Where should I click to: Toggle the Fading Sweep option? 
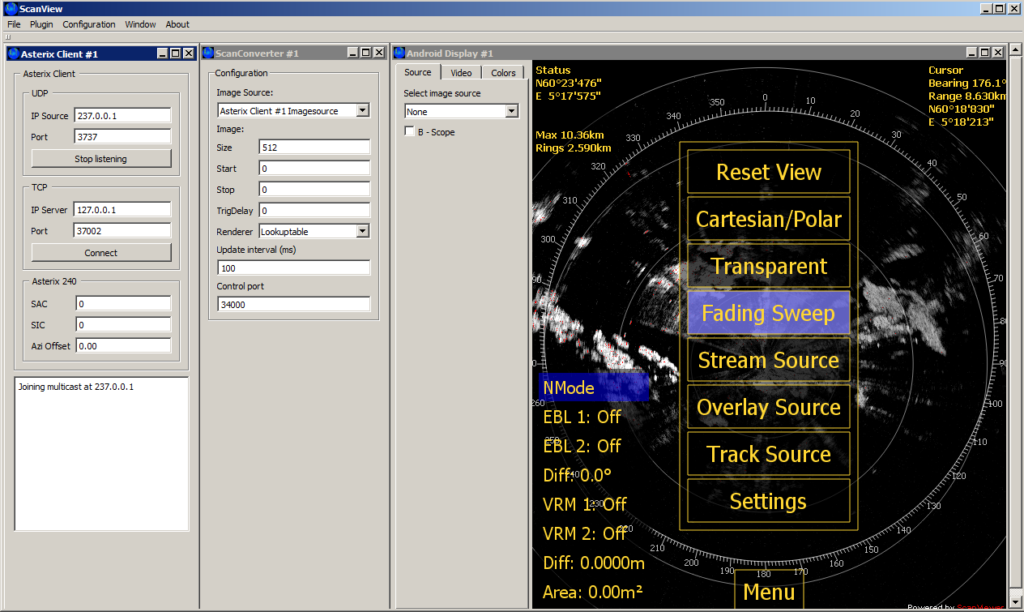[767, 313]
